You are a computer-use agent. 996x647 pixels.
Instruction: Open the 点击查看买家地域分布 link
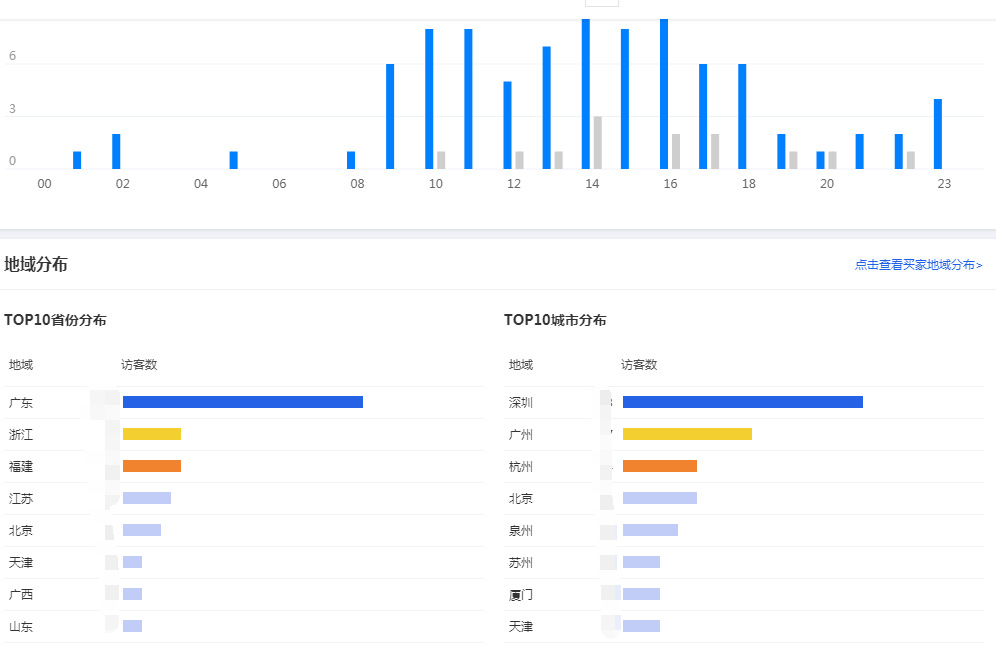point(918,265)
